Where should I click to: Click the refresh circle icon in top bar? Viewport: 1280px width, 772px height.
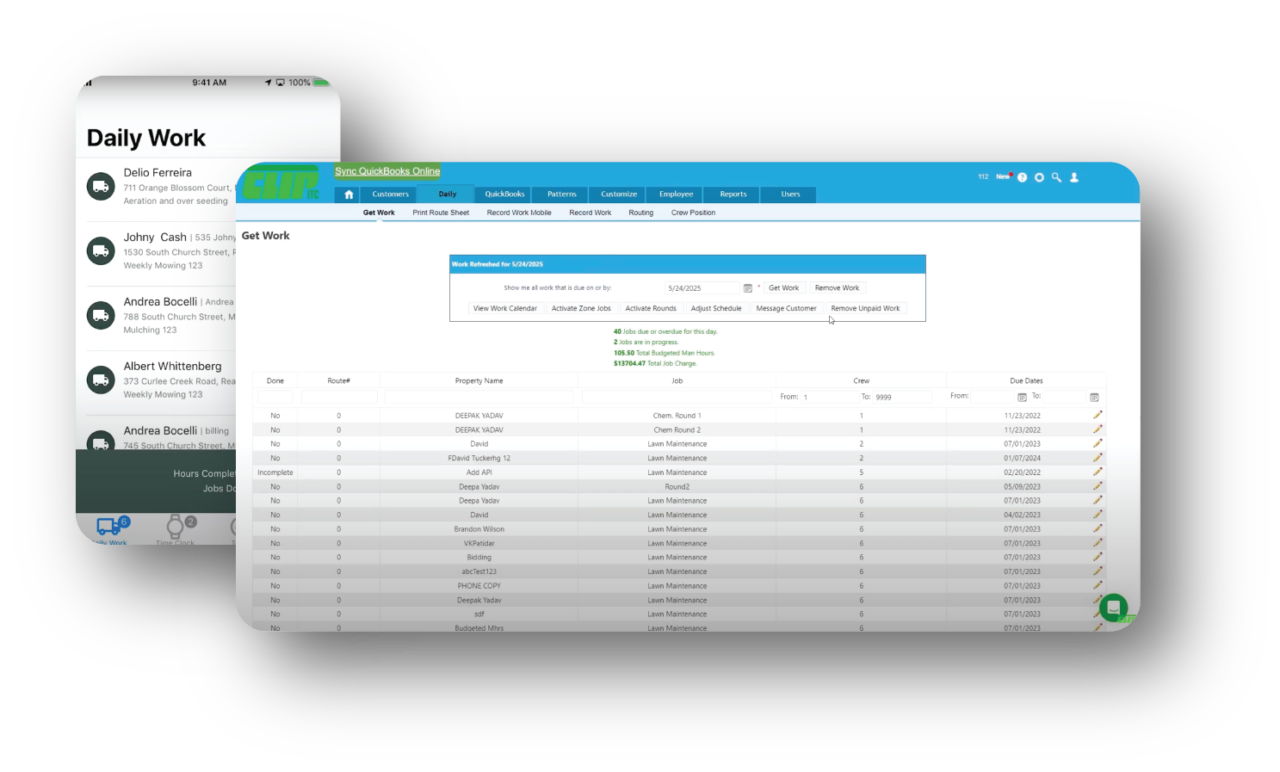(x=1039, y=177)
